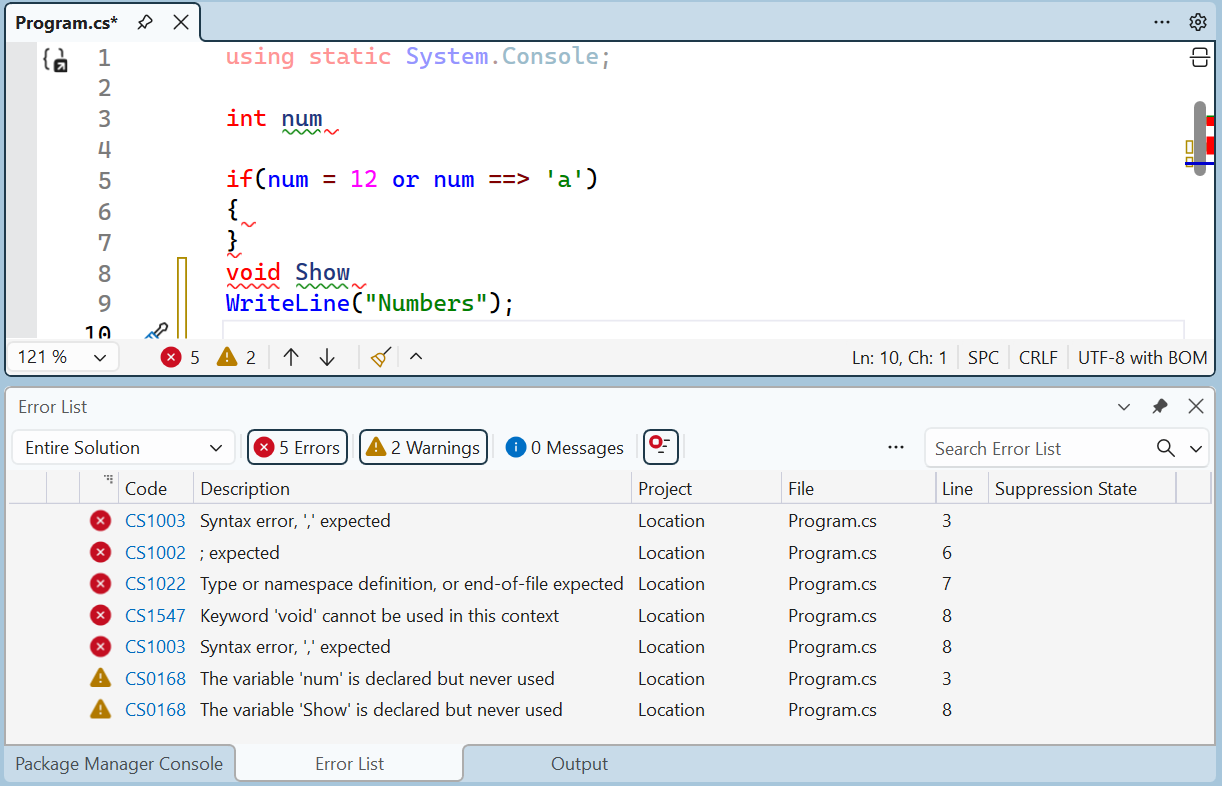This screenshot has height=786, width=1222.
Task: Click line number 5 in gutter
Action: (105, 181)
